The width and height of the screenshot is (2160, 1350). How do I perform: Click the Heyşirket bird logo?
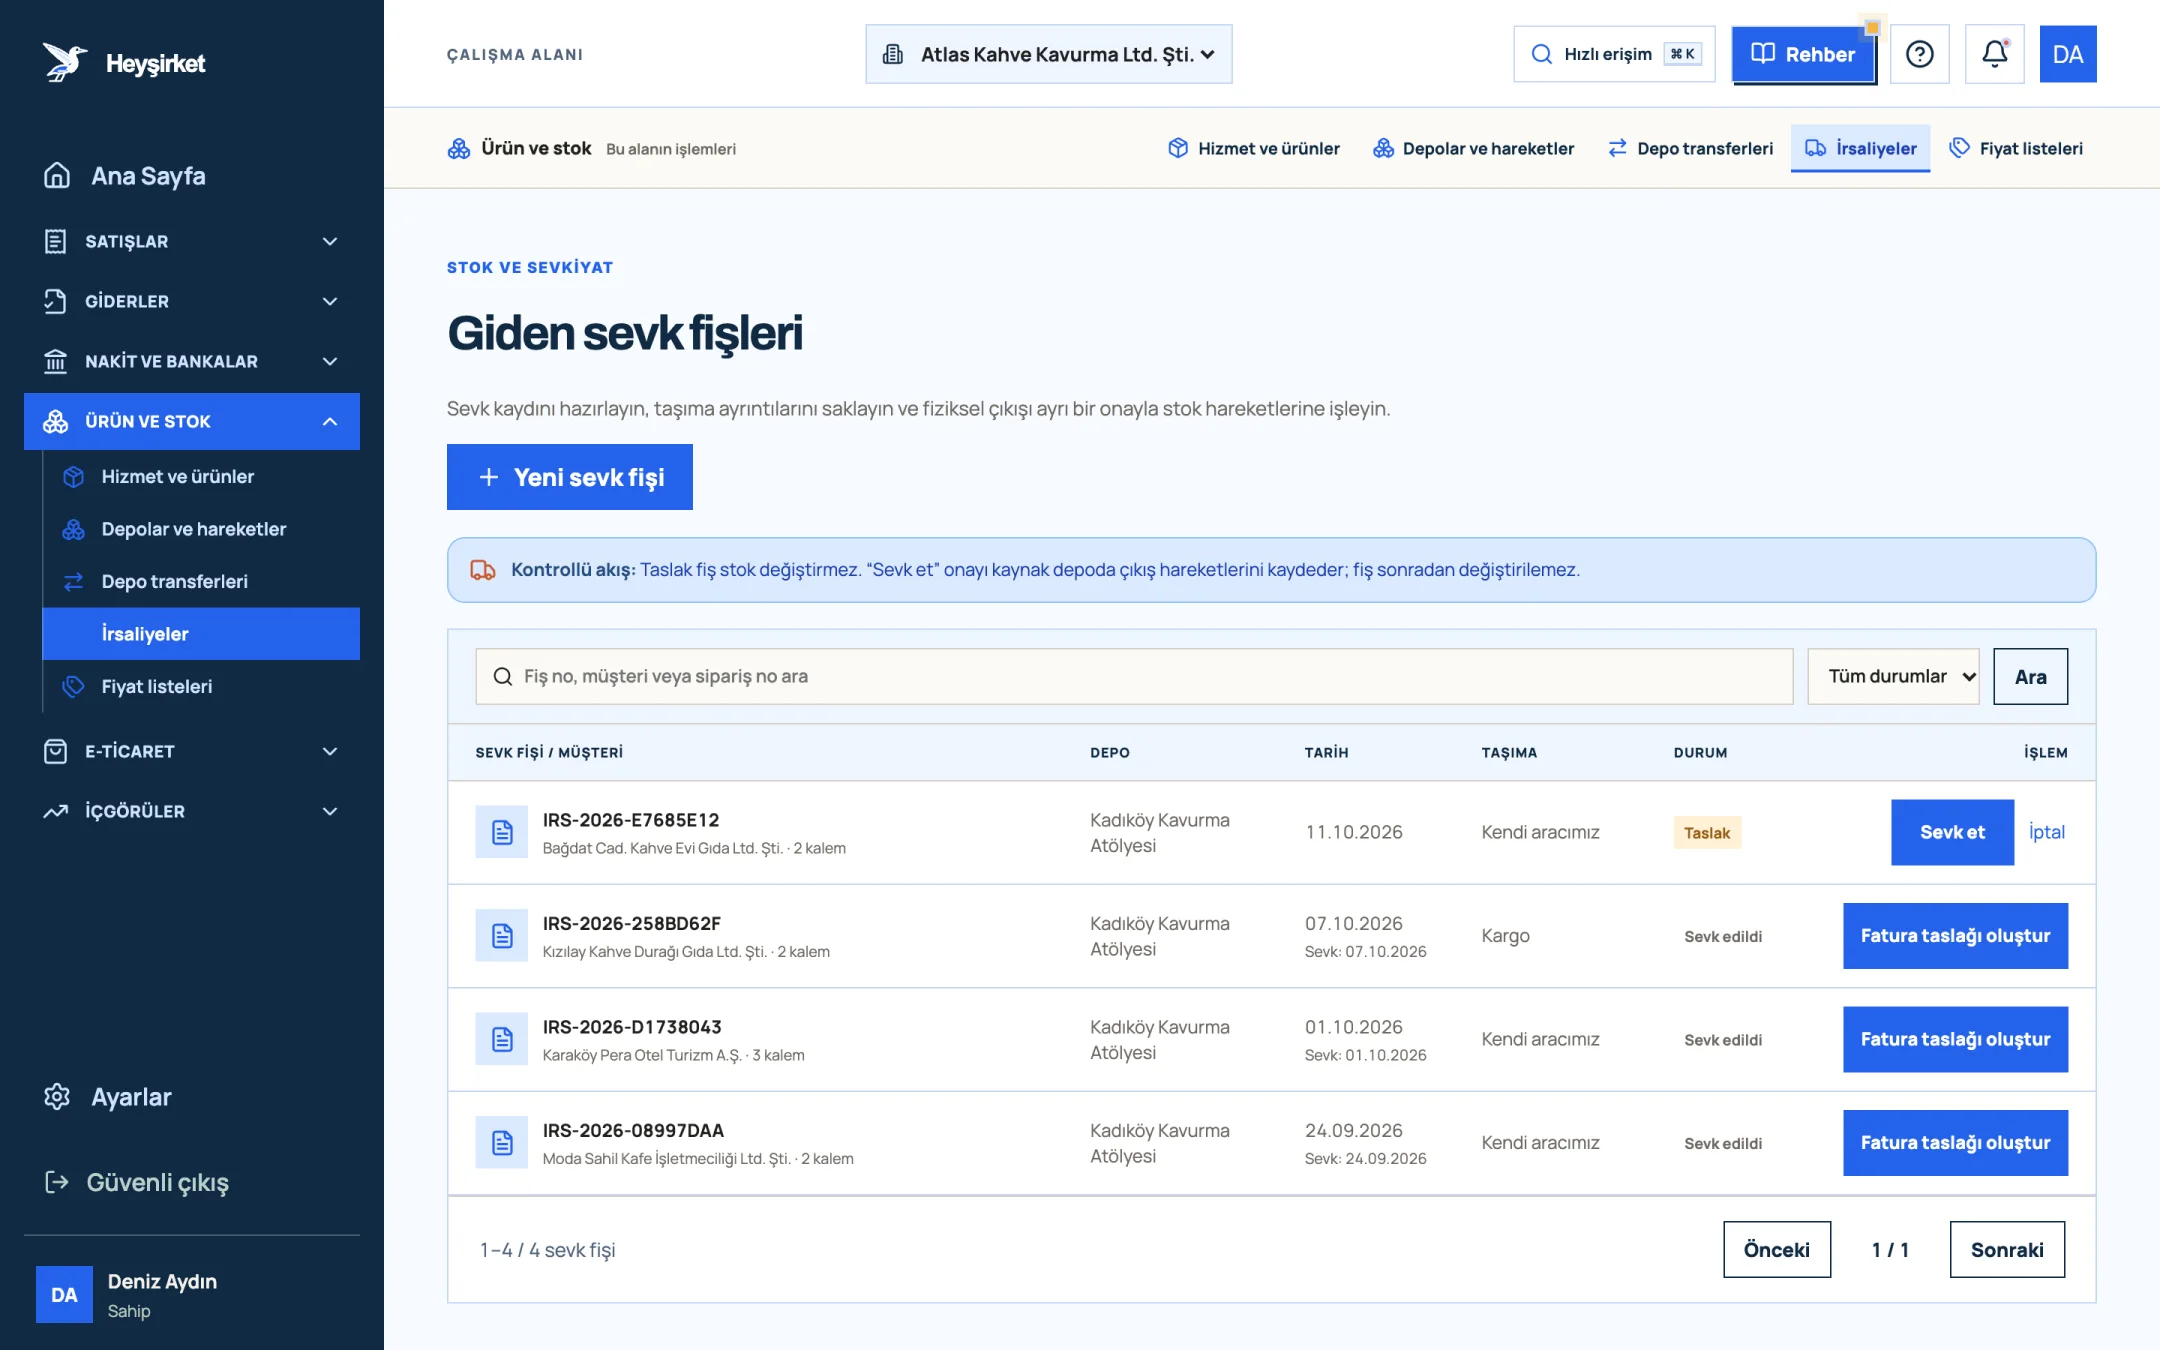pos(64,62)
